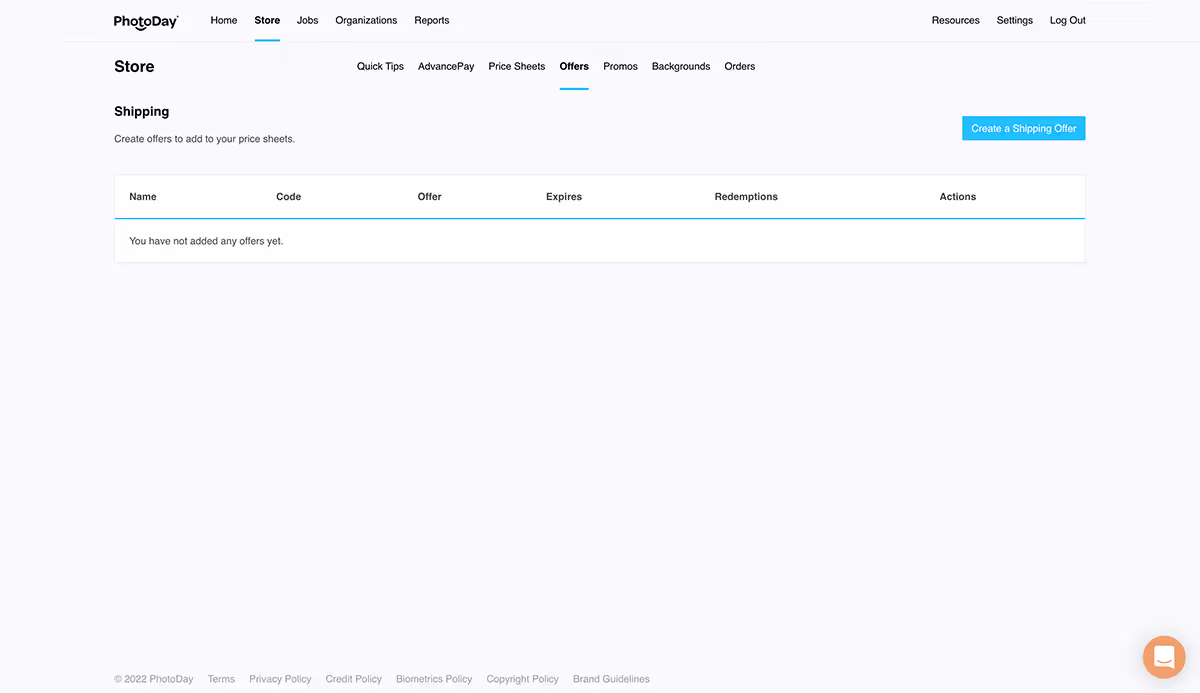
Task: Open the Terms footer link
Action: 221,679
